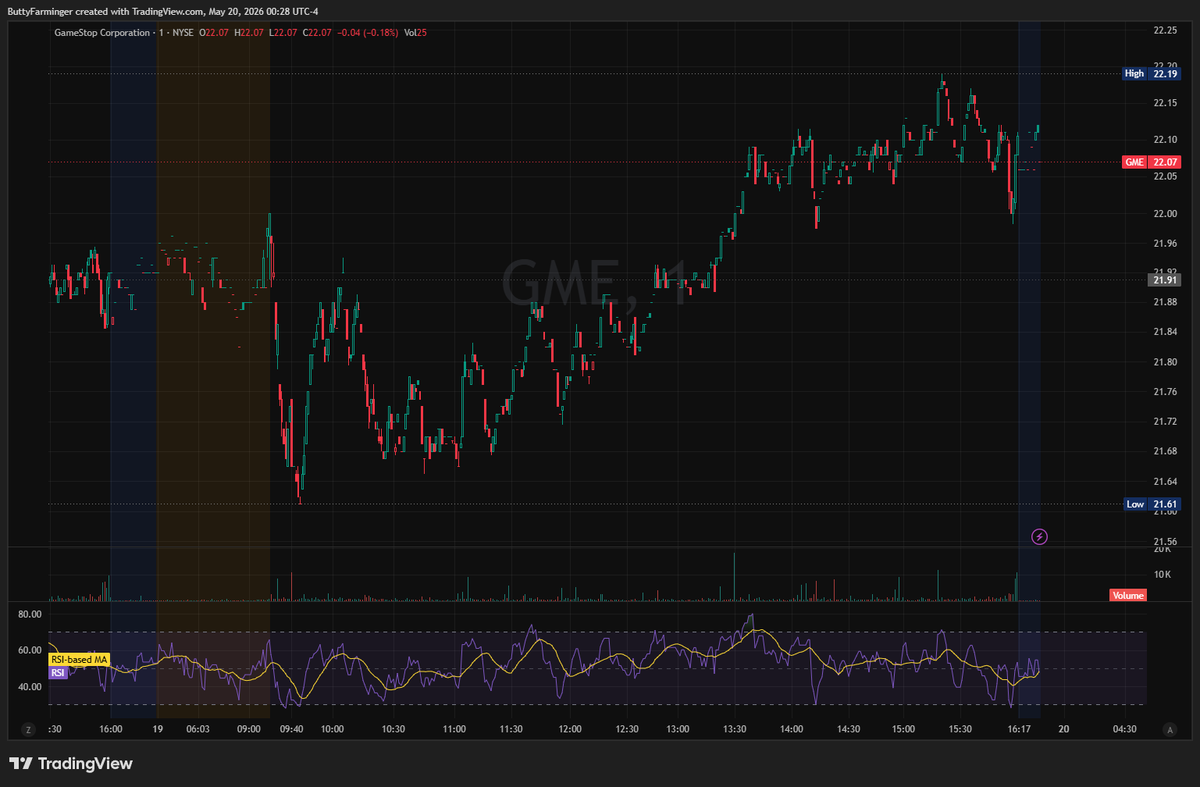
Task: Click the 09:40 time axis label
Action: [x=292, y=730]
